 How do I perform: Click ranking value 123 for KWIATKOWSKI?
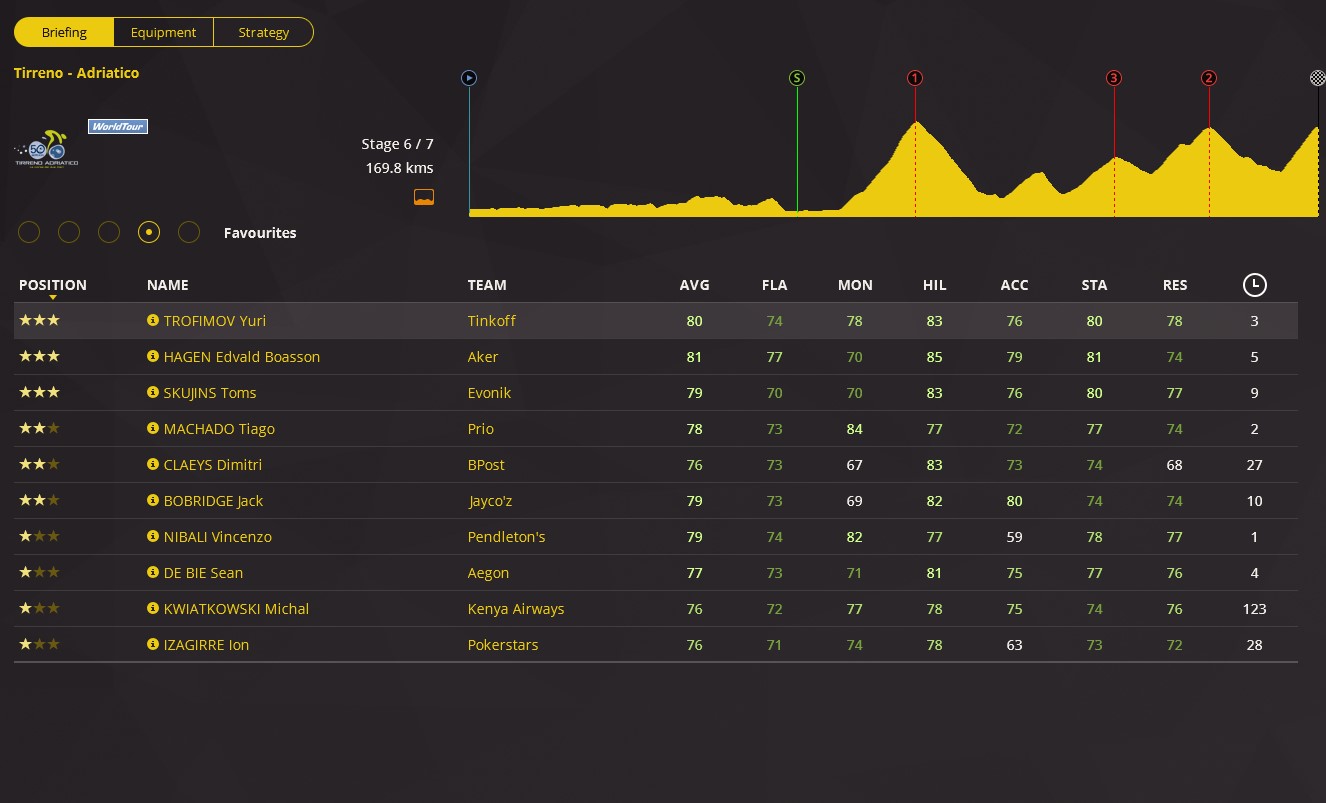[1254, 609]
